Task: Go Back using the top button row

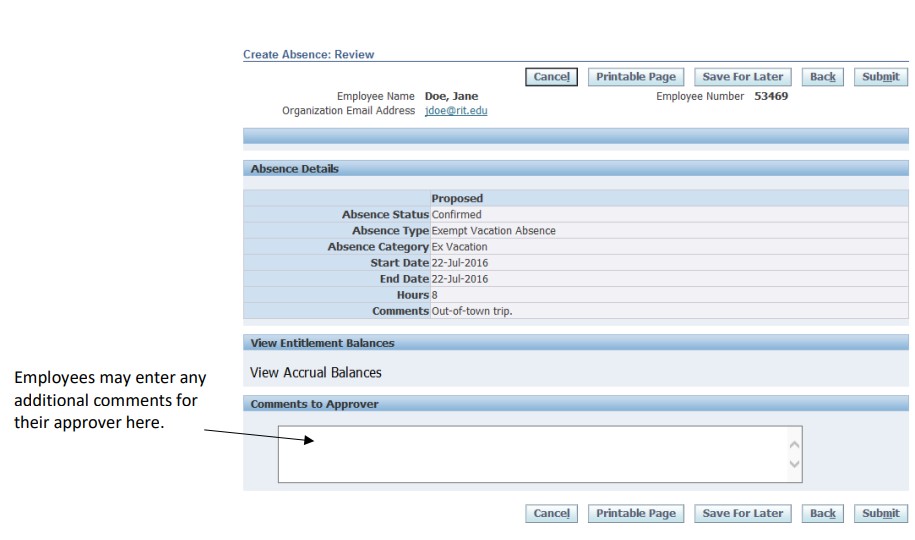Action: pos(824,77)
